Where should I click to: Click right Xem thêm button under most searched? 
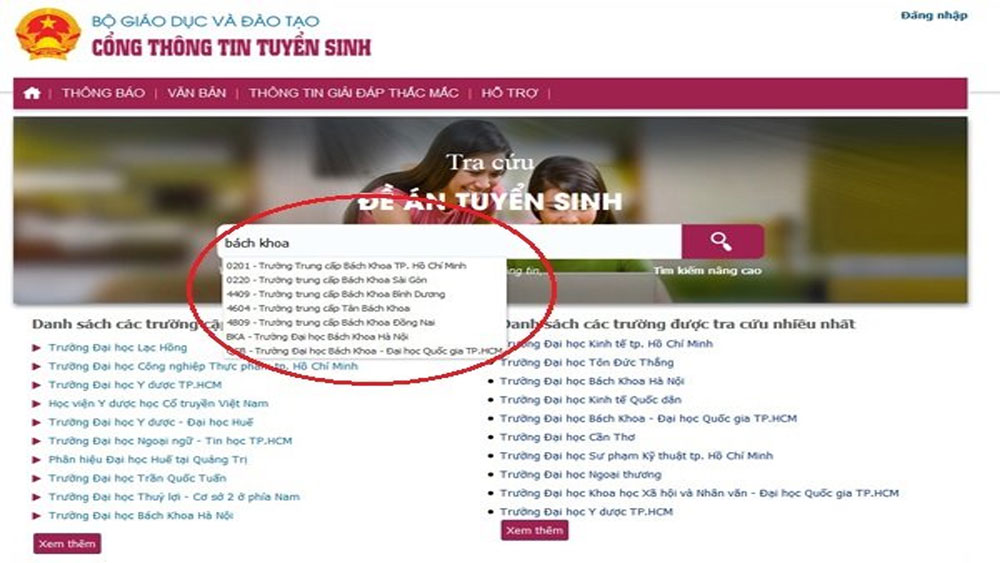pyautogui.click(x=534, y=530)
